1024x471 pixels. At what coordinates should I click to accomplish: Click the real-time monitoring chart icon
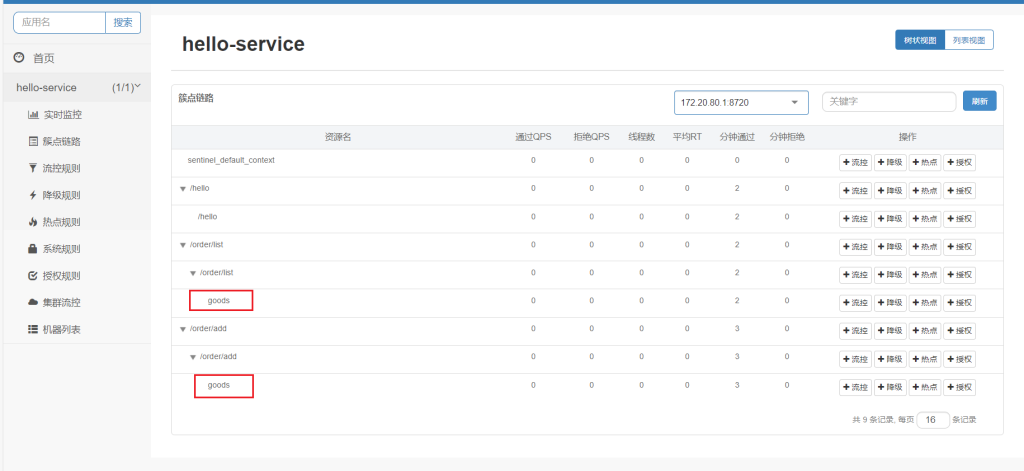(33, 115)
